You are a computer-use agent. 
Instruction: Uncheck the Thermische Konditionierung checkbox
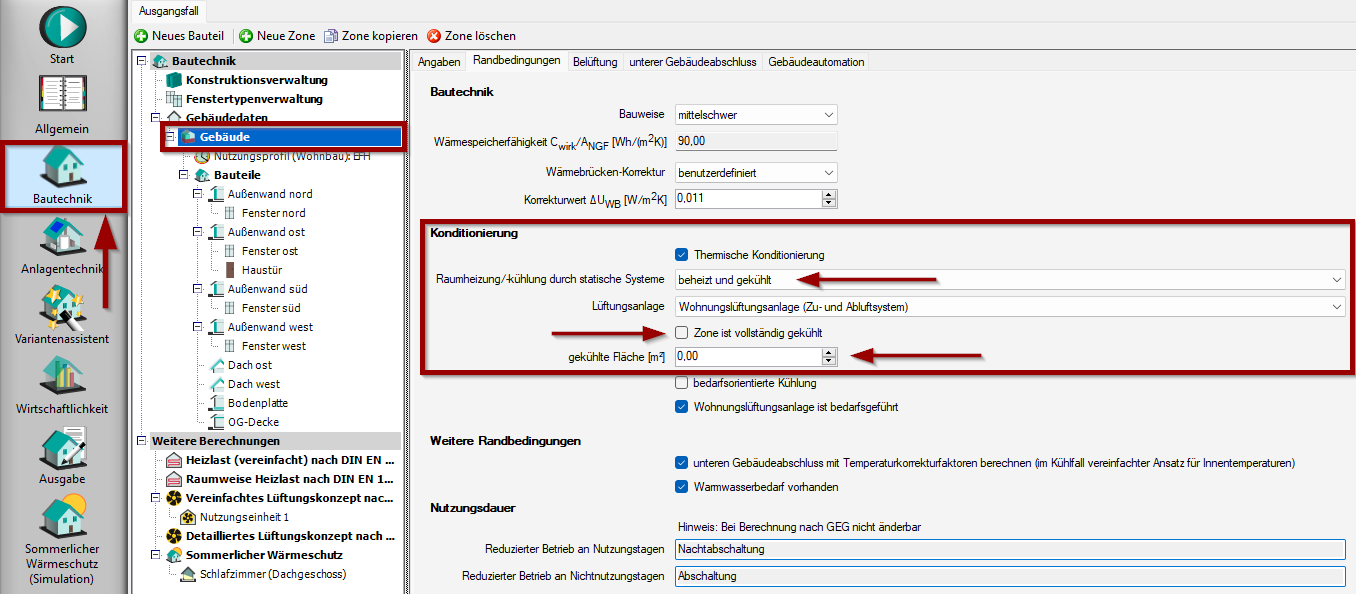pyautogui.click(x=682, y=255)
